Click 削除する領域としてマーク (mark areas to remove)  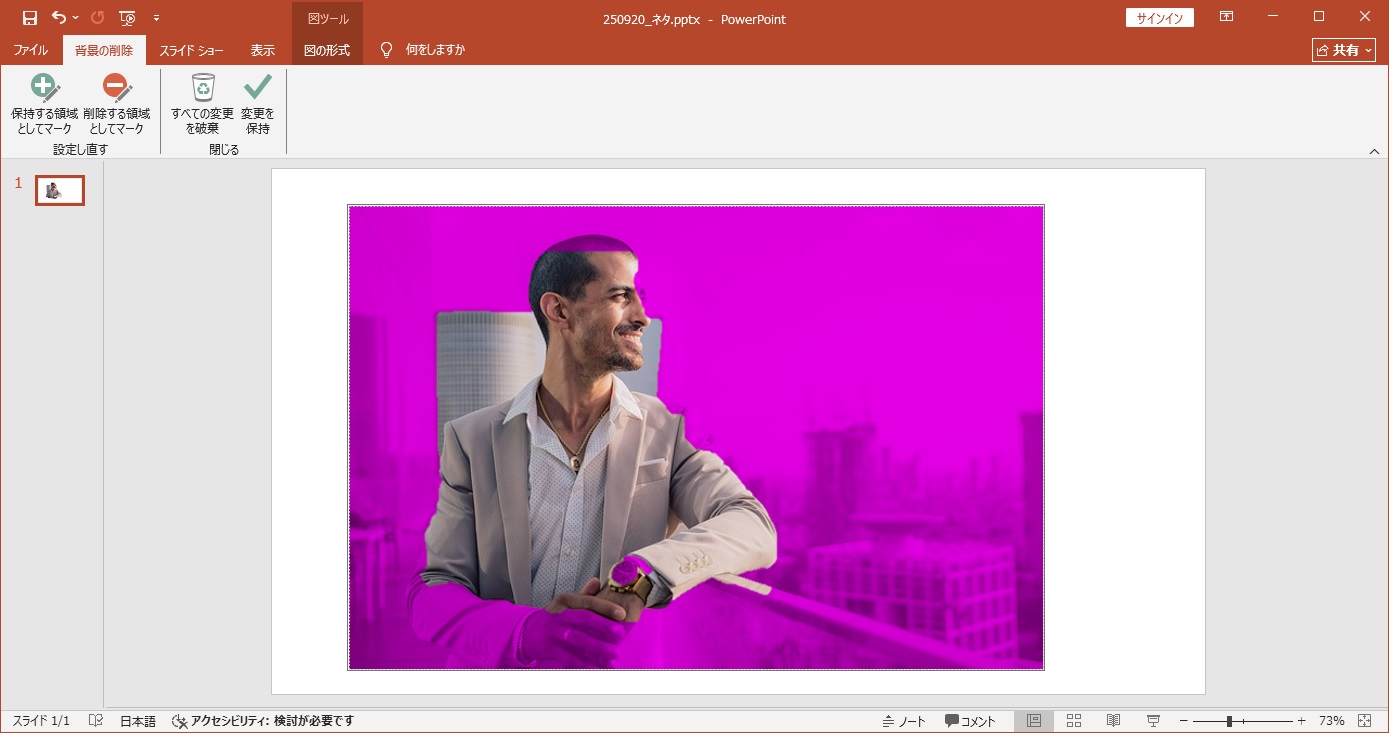pos(117,104)
